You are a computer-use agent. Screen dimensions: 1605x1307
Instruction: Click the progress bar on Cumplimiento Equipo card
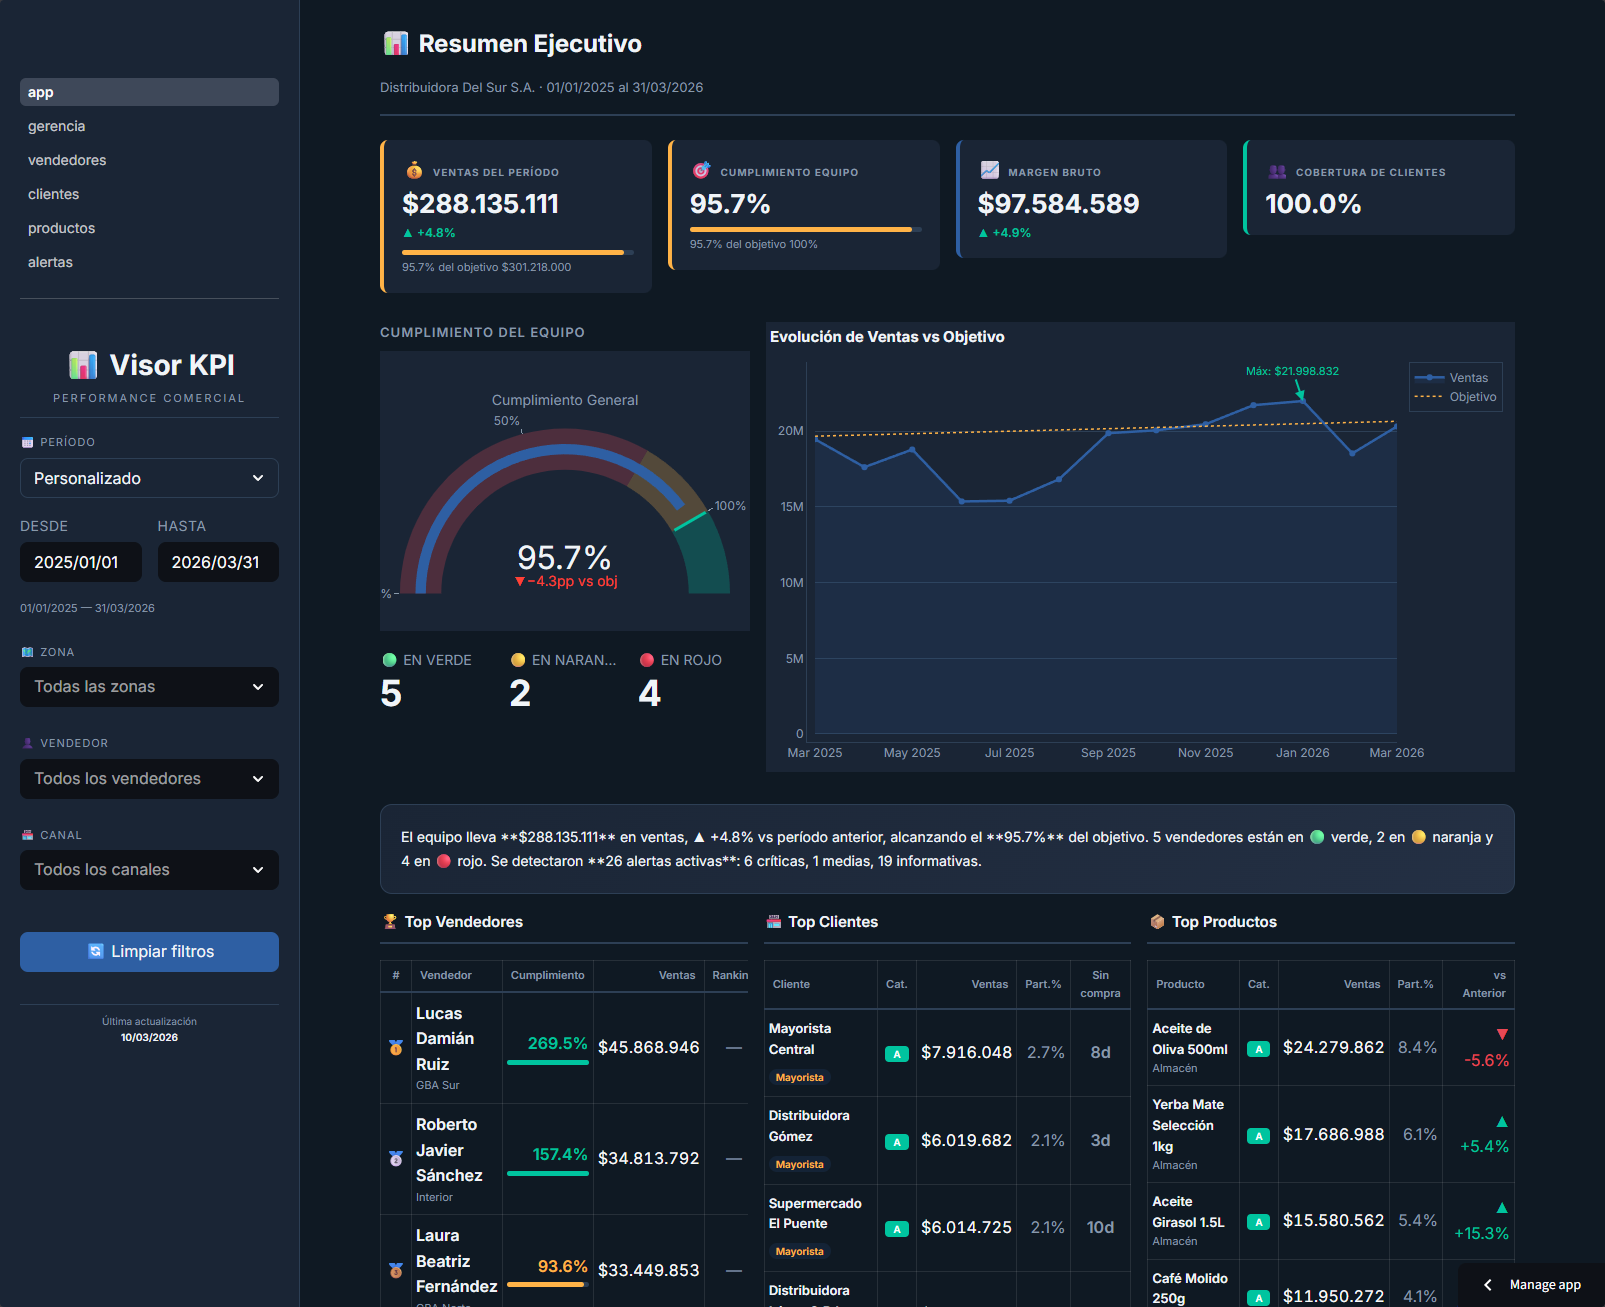(805, 229)
